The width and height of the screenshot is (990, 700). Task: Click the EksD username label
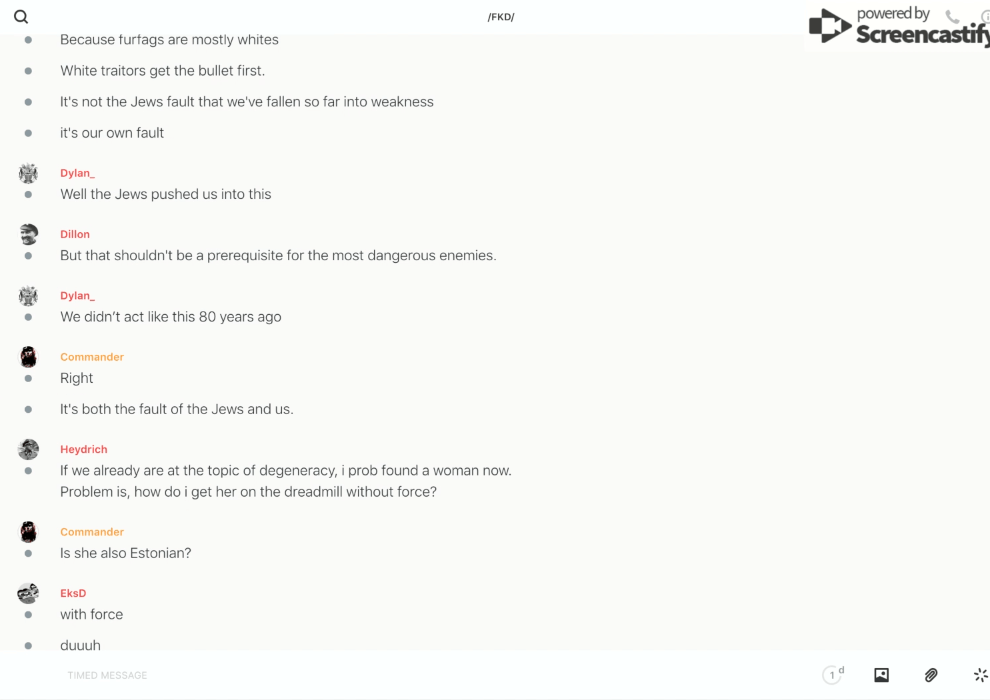tap(73, 593)
